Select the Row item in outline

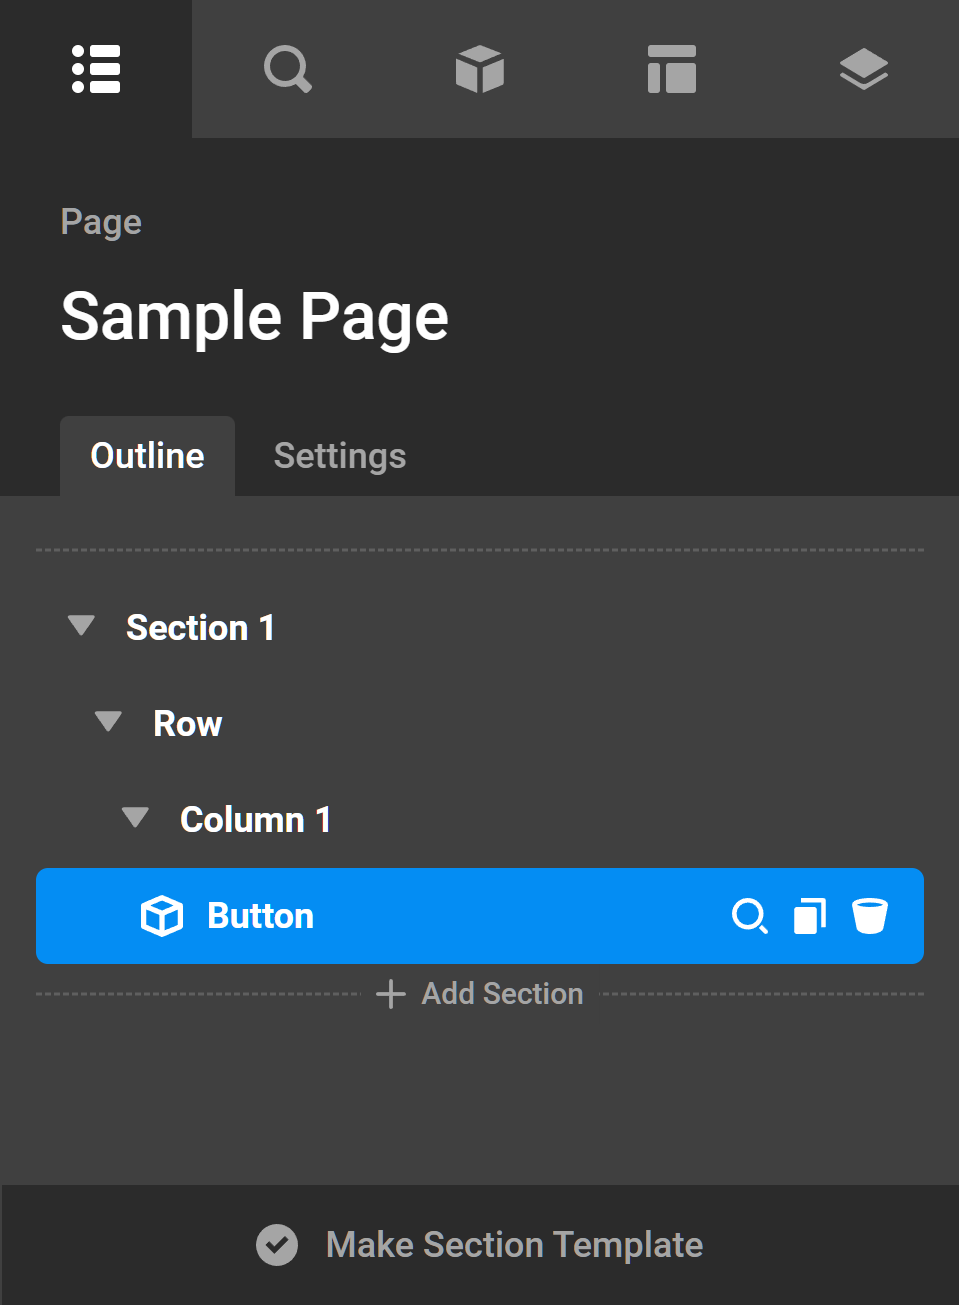(x=188, y=724)
